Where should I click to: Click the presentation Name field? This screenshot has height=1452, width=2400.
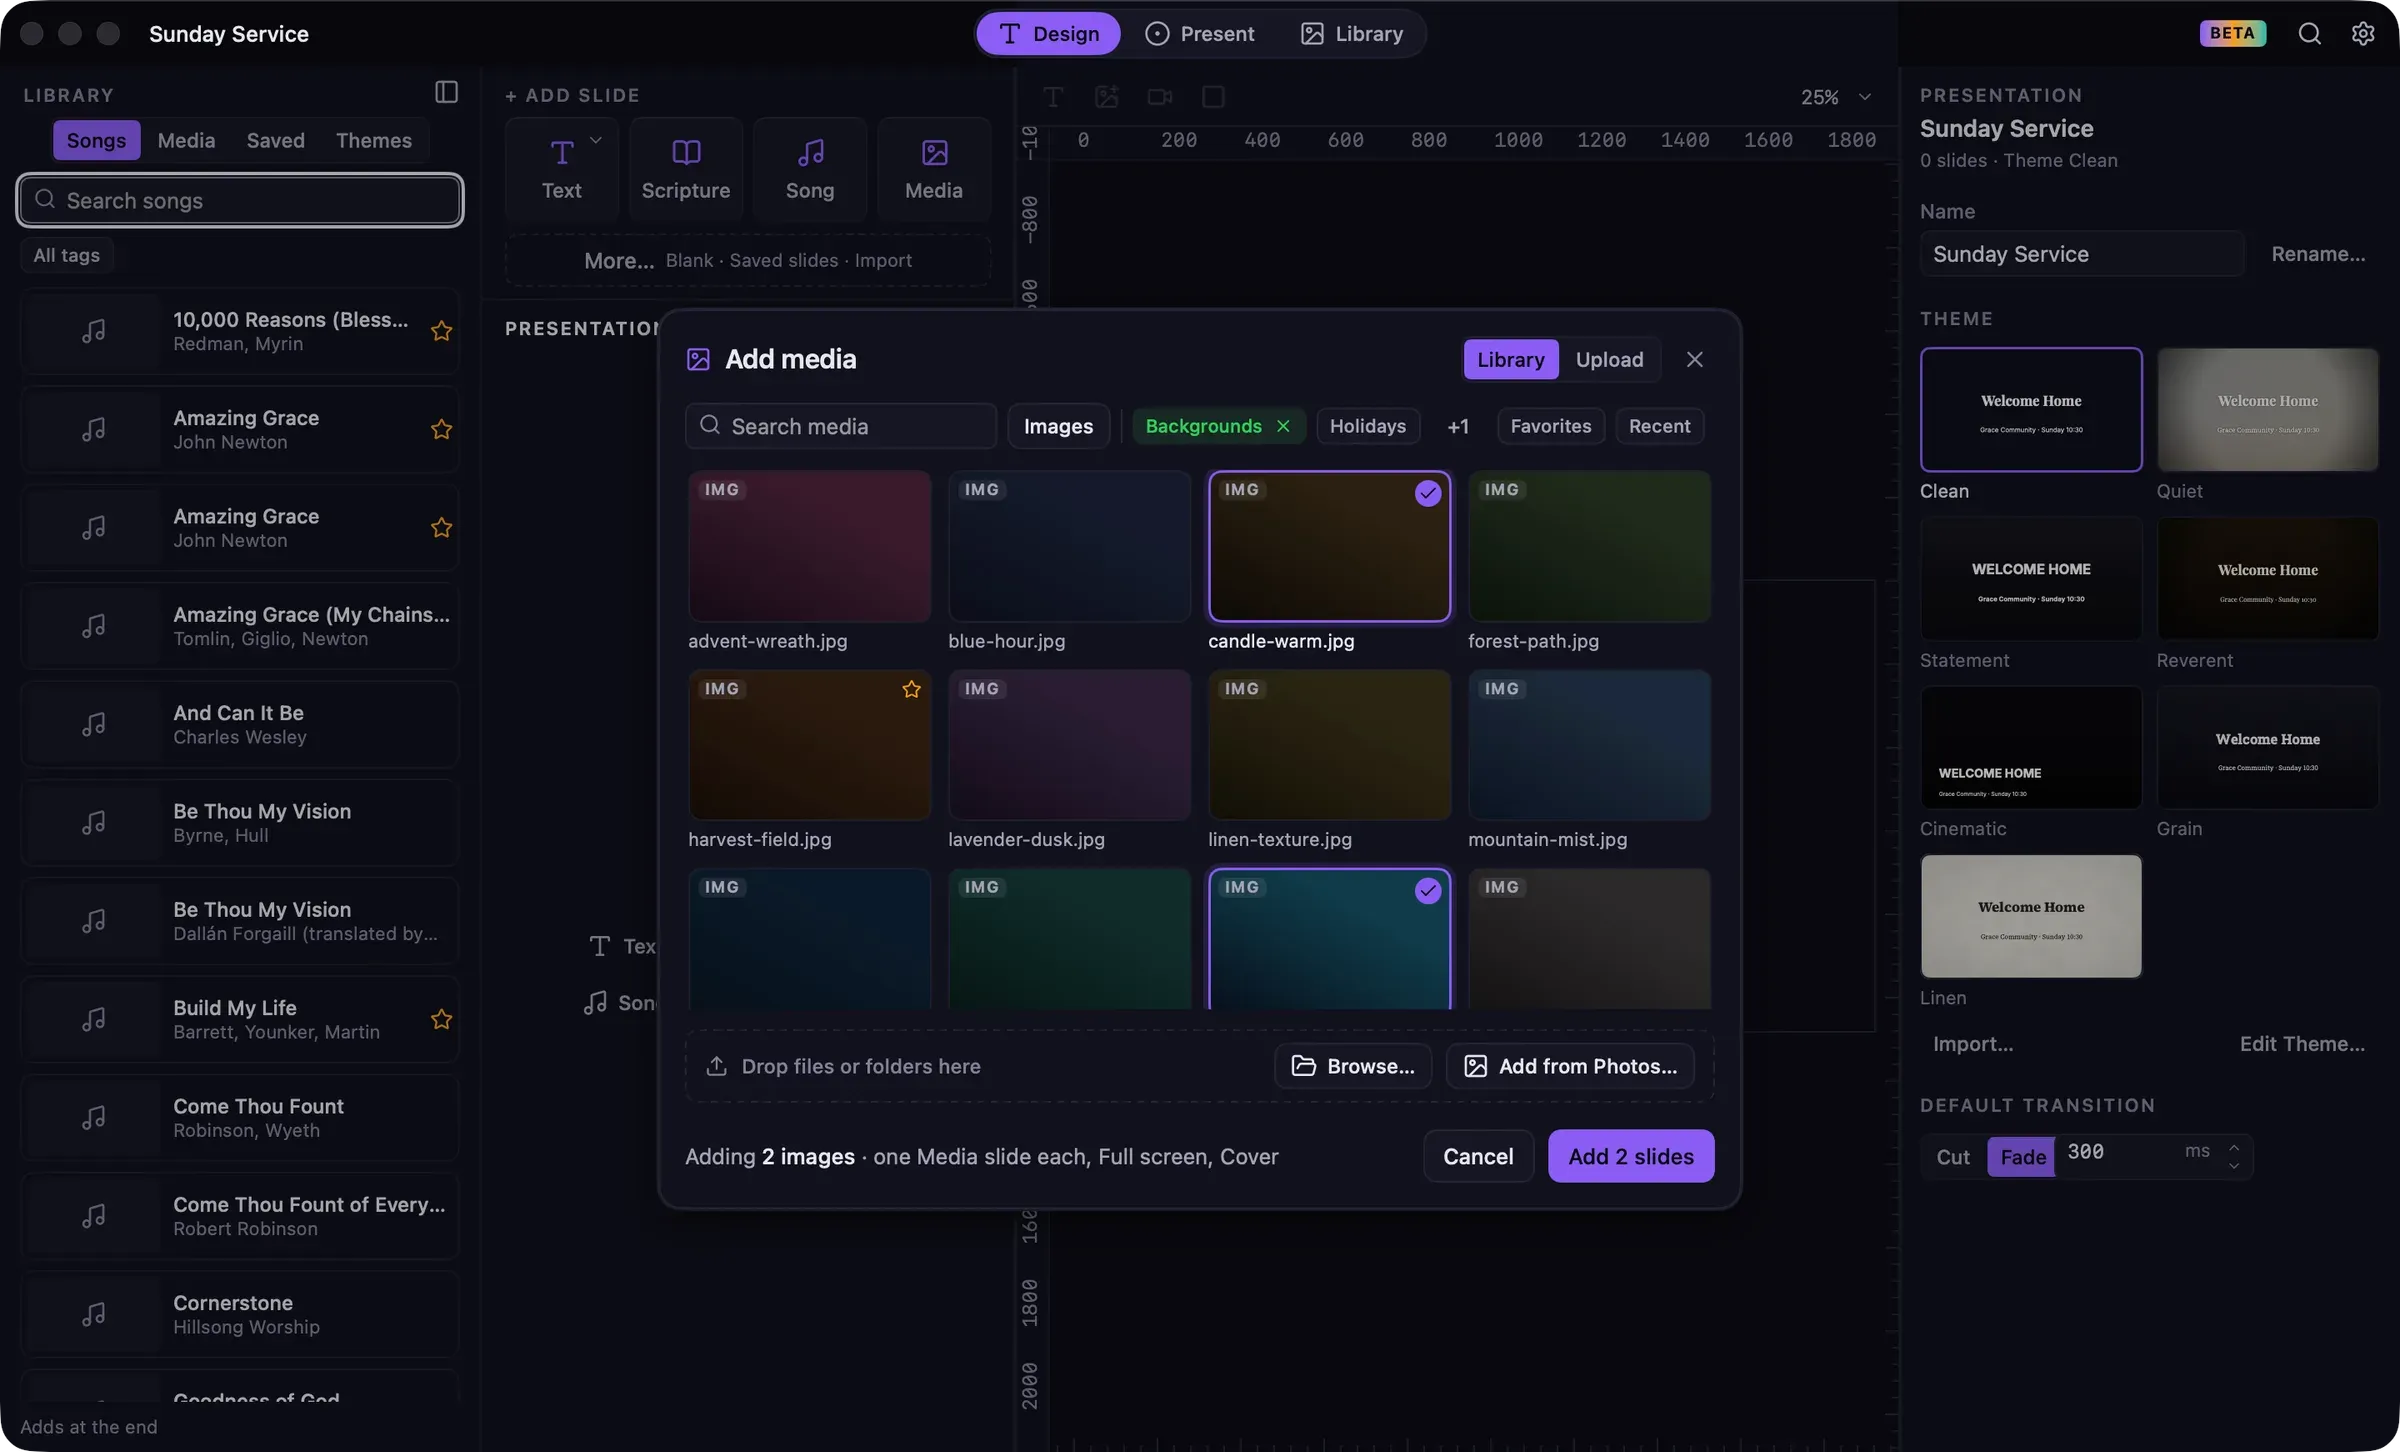coord(2081,254)
